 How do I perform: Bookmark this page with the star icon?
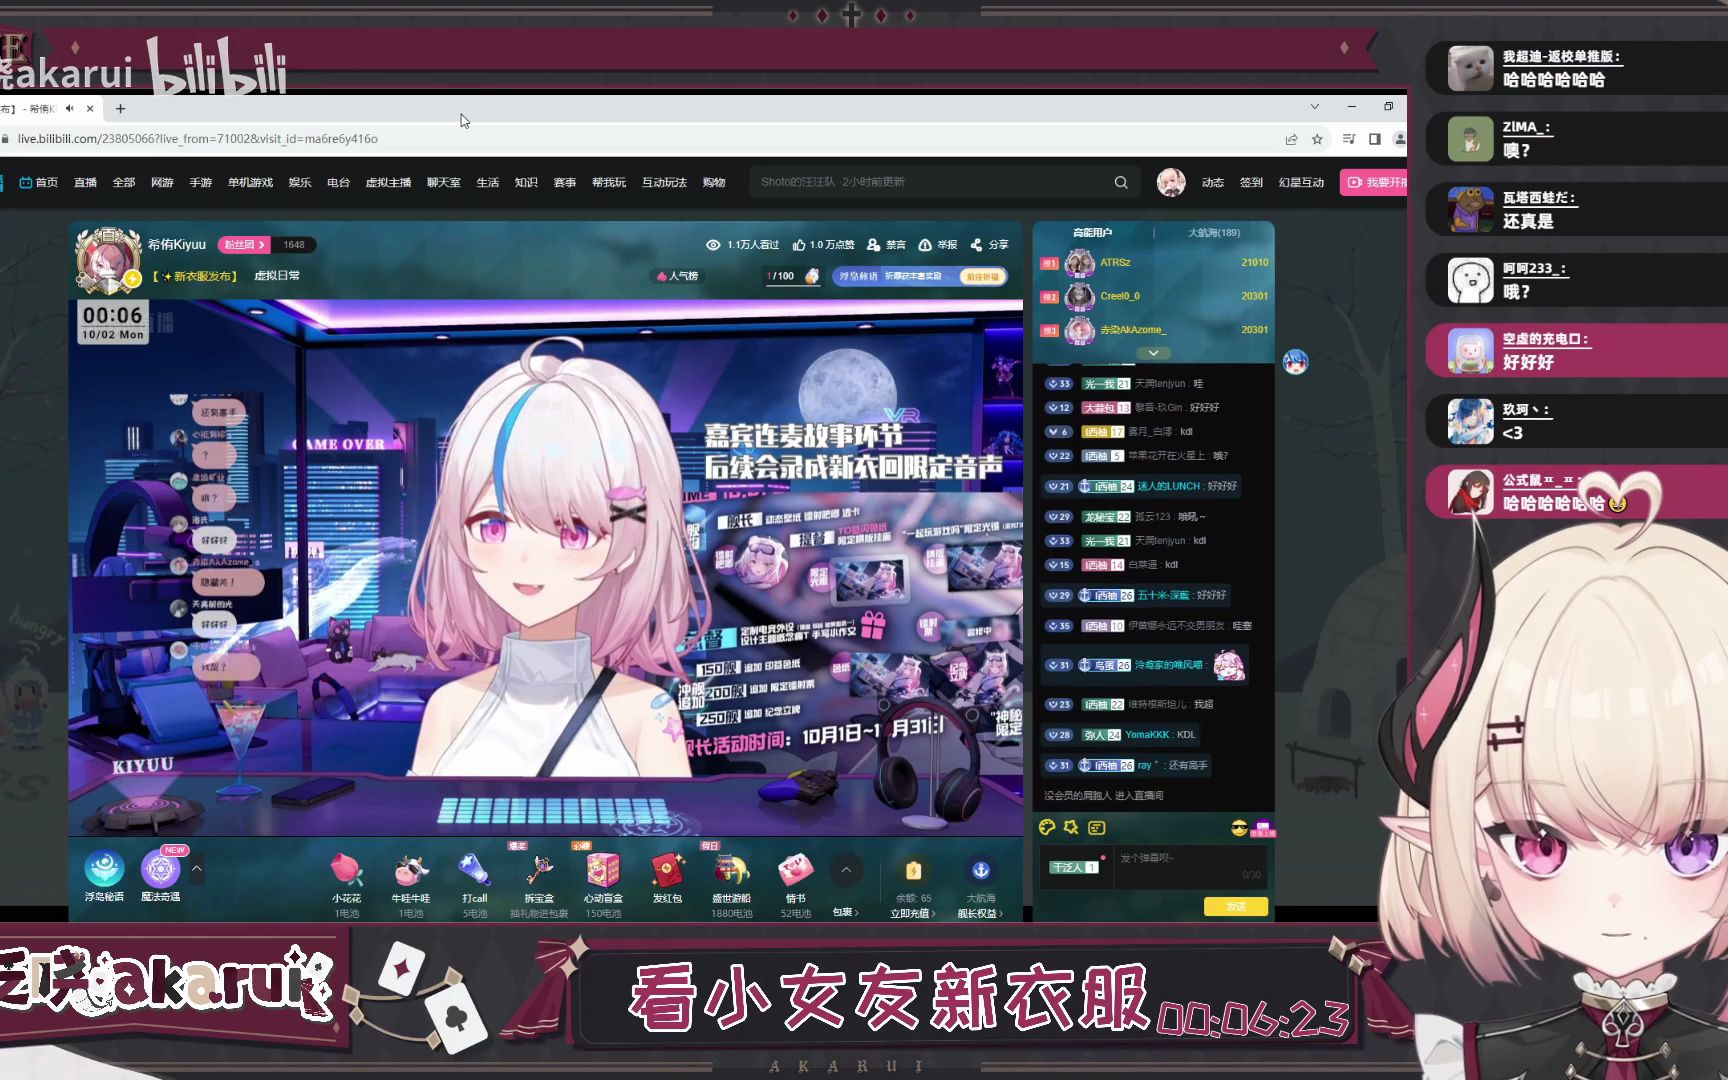[1318, 139]
